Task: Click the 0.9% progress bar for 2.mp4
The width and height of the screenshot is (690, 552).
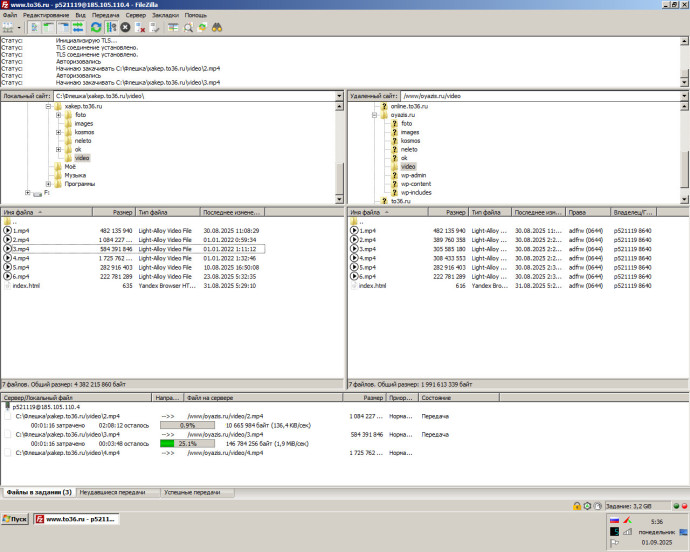Action: [x=187, y=425]
